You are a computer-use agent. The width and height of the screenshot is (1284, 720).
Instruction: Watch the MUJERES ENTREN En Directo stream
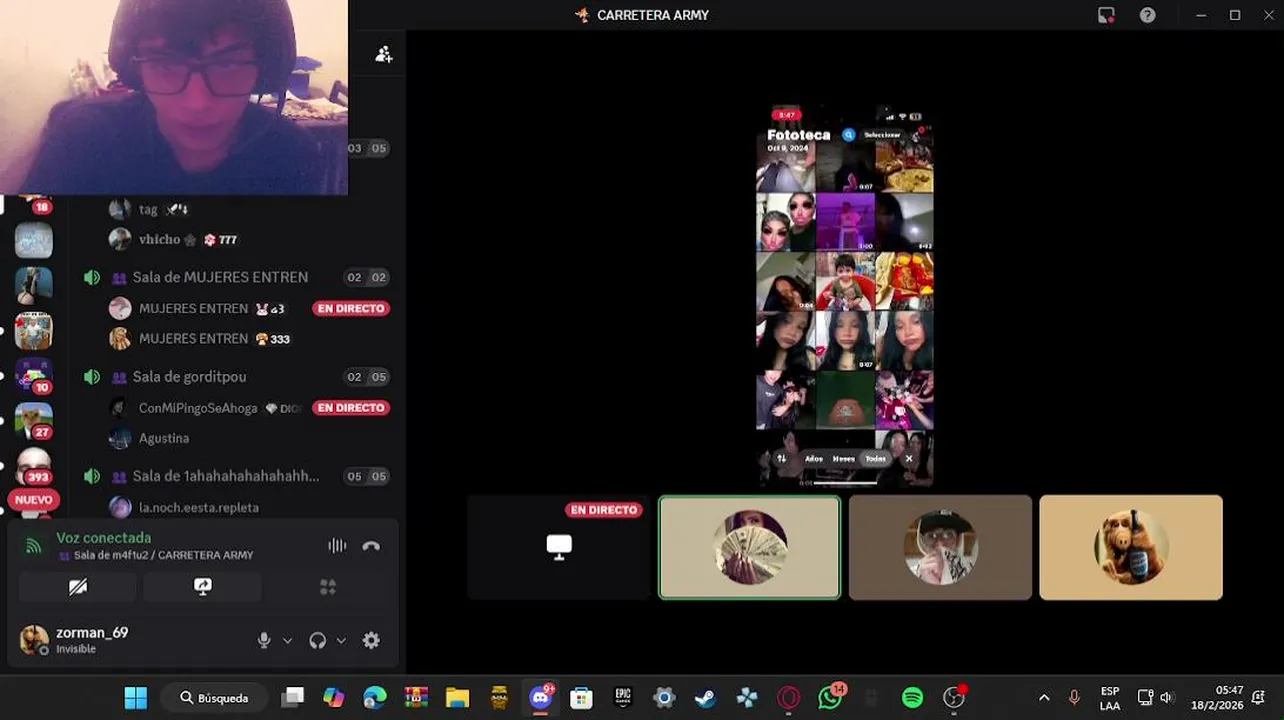[351, 308]
